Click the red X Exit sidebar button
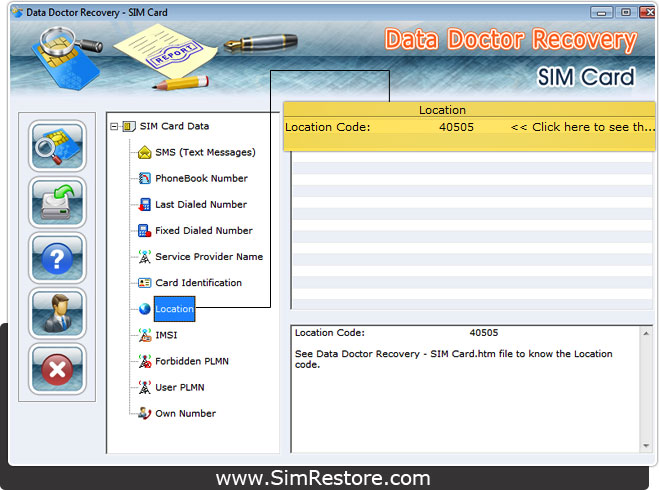The image size is (659, 490). click(57, 369)
